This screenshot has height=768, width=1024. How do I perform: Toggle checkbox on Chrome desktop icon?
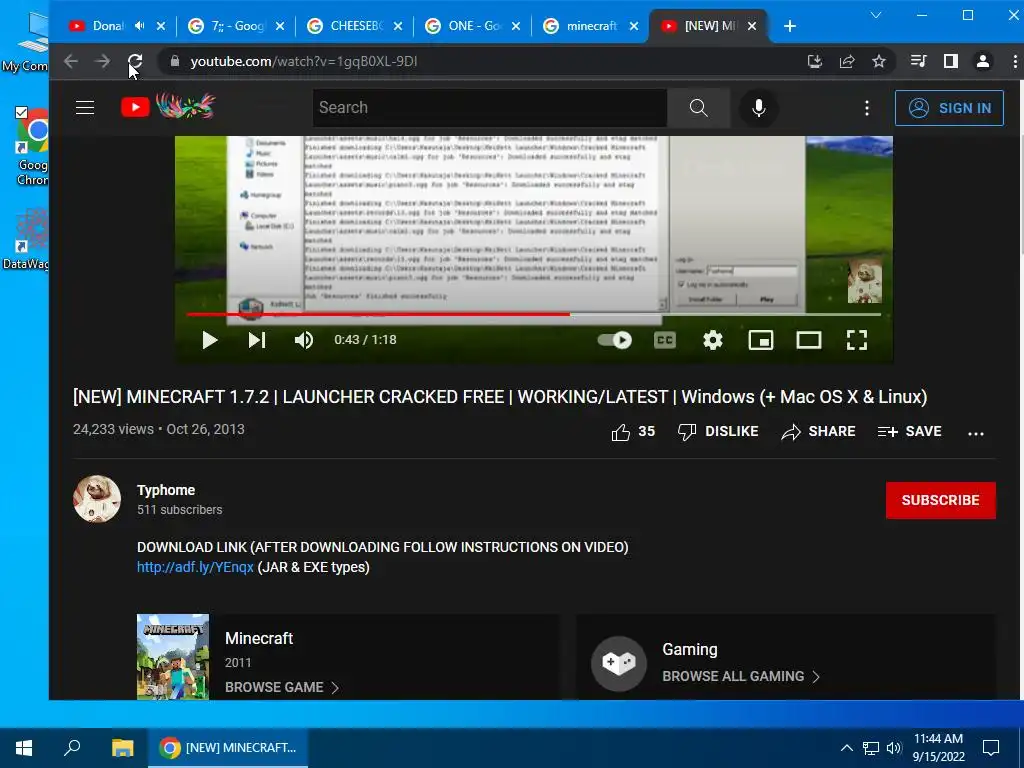22,112
